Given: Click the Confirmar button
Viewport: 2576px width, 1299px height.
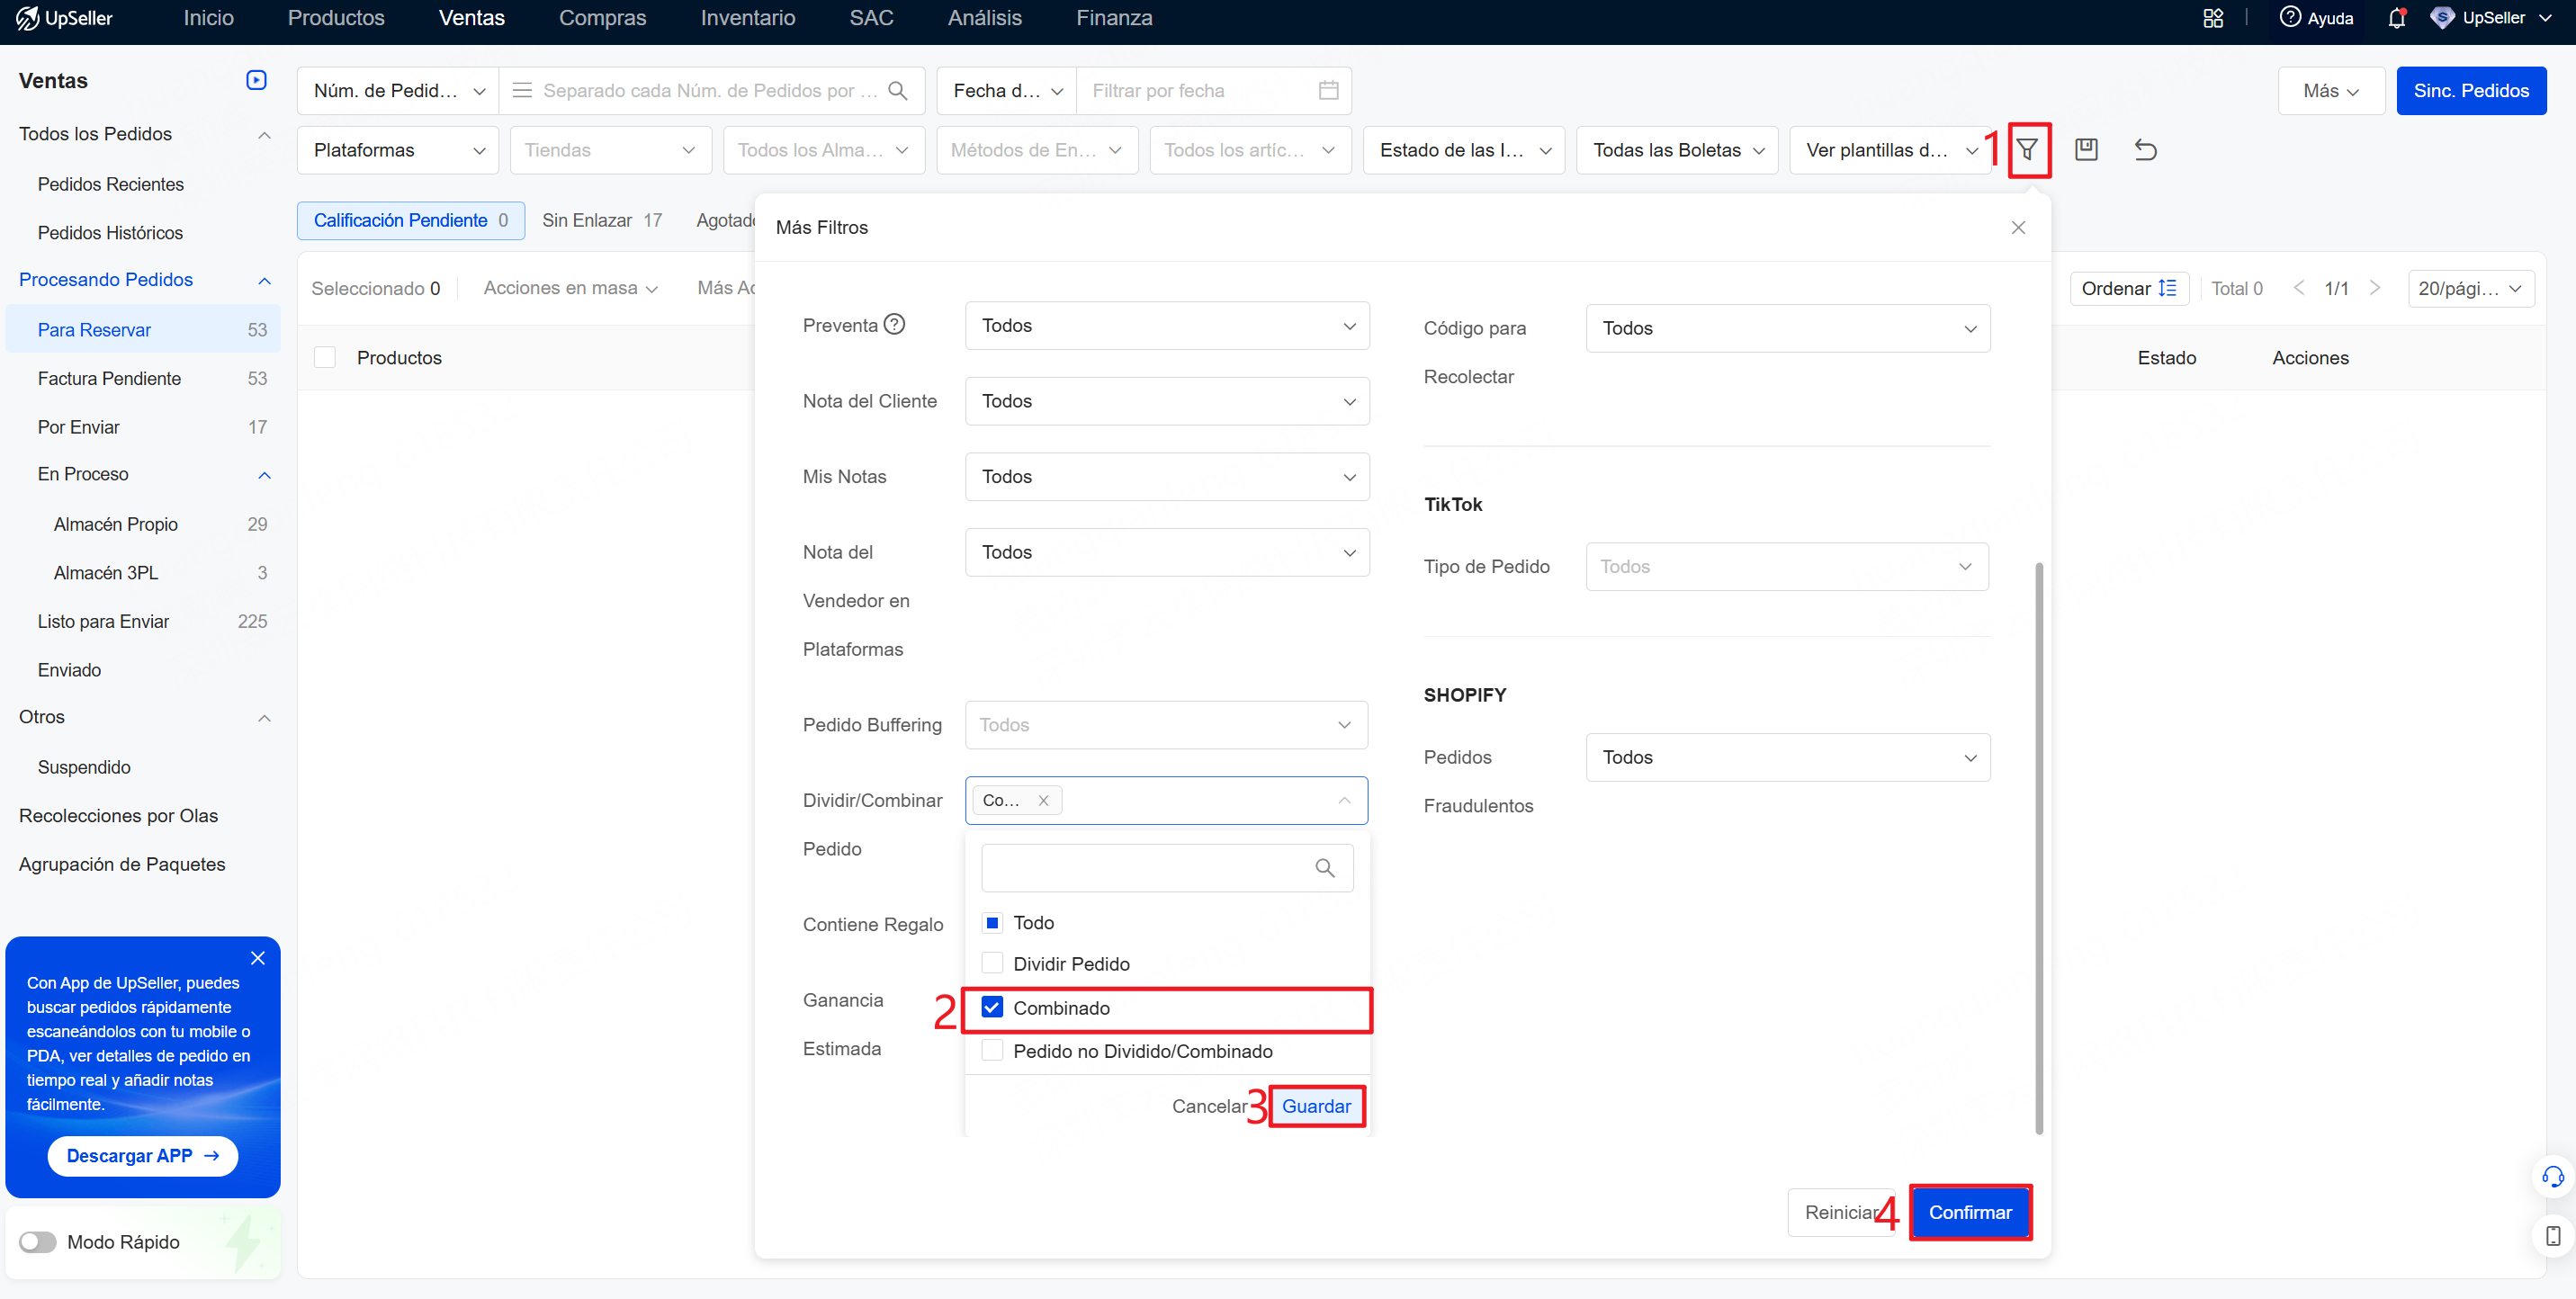Looking at the screenshot, I should coord(1970,1212).
